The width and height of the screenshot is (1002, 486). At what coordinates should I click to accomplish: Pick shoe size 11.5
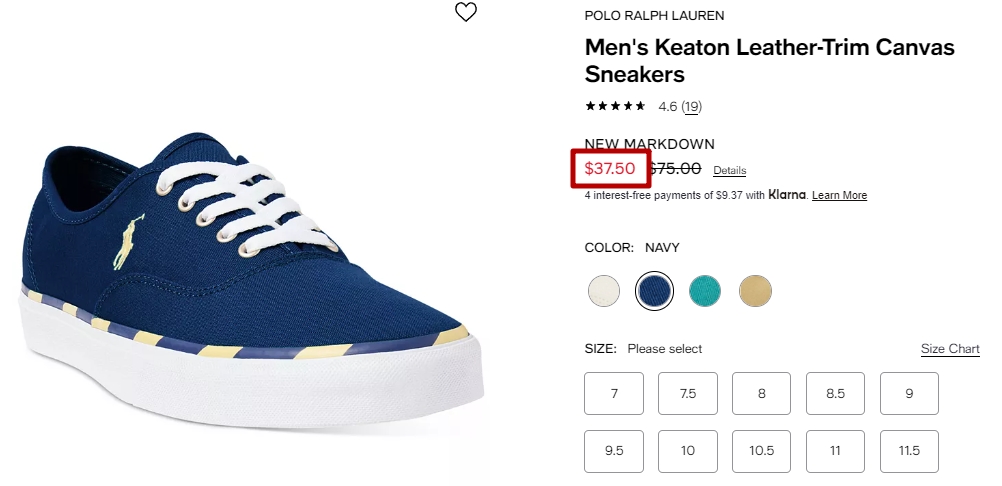[909, 451]
